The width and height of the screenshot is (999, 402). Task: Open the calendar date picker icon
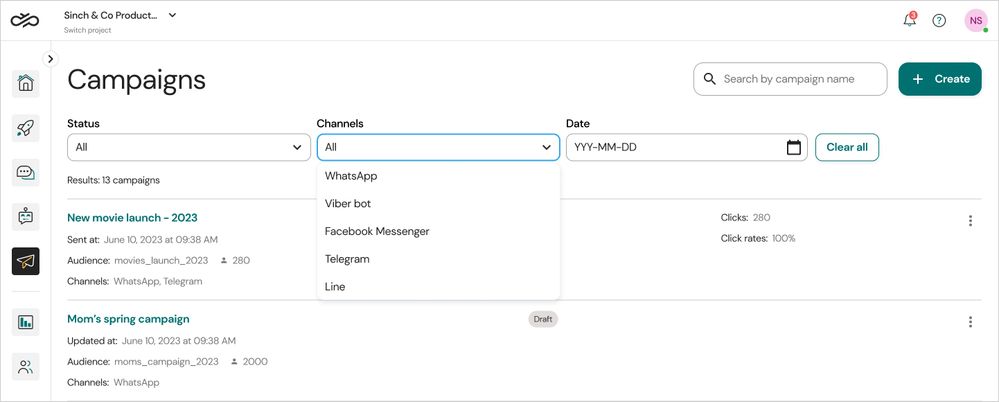pyautogui.click(x=794, y=148)
